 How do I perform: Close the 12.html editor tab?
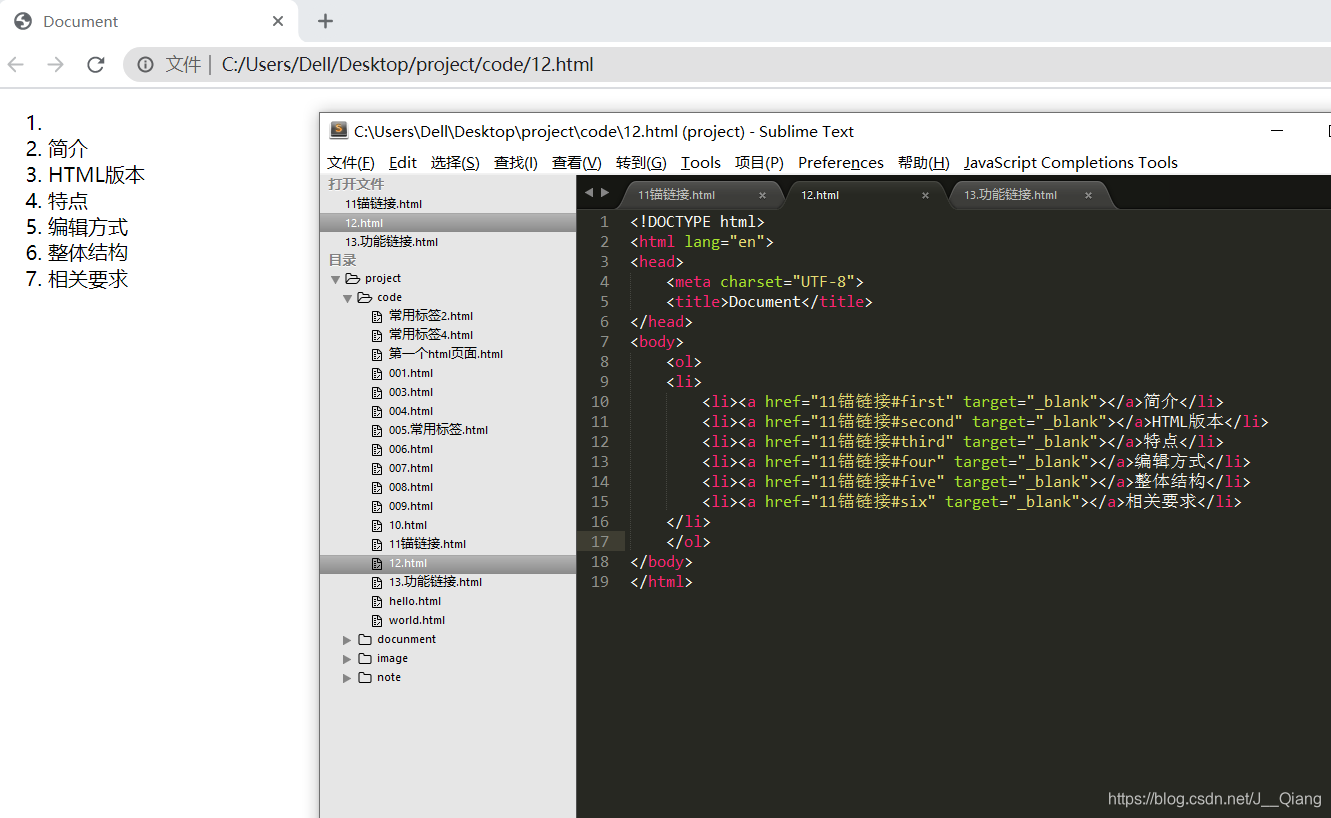pos(925,195)
